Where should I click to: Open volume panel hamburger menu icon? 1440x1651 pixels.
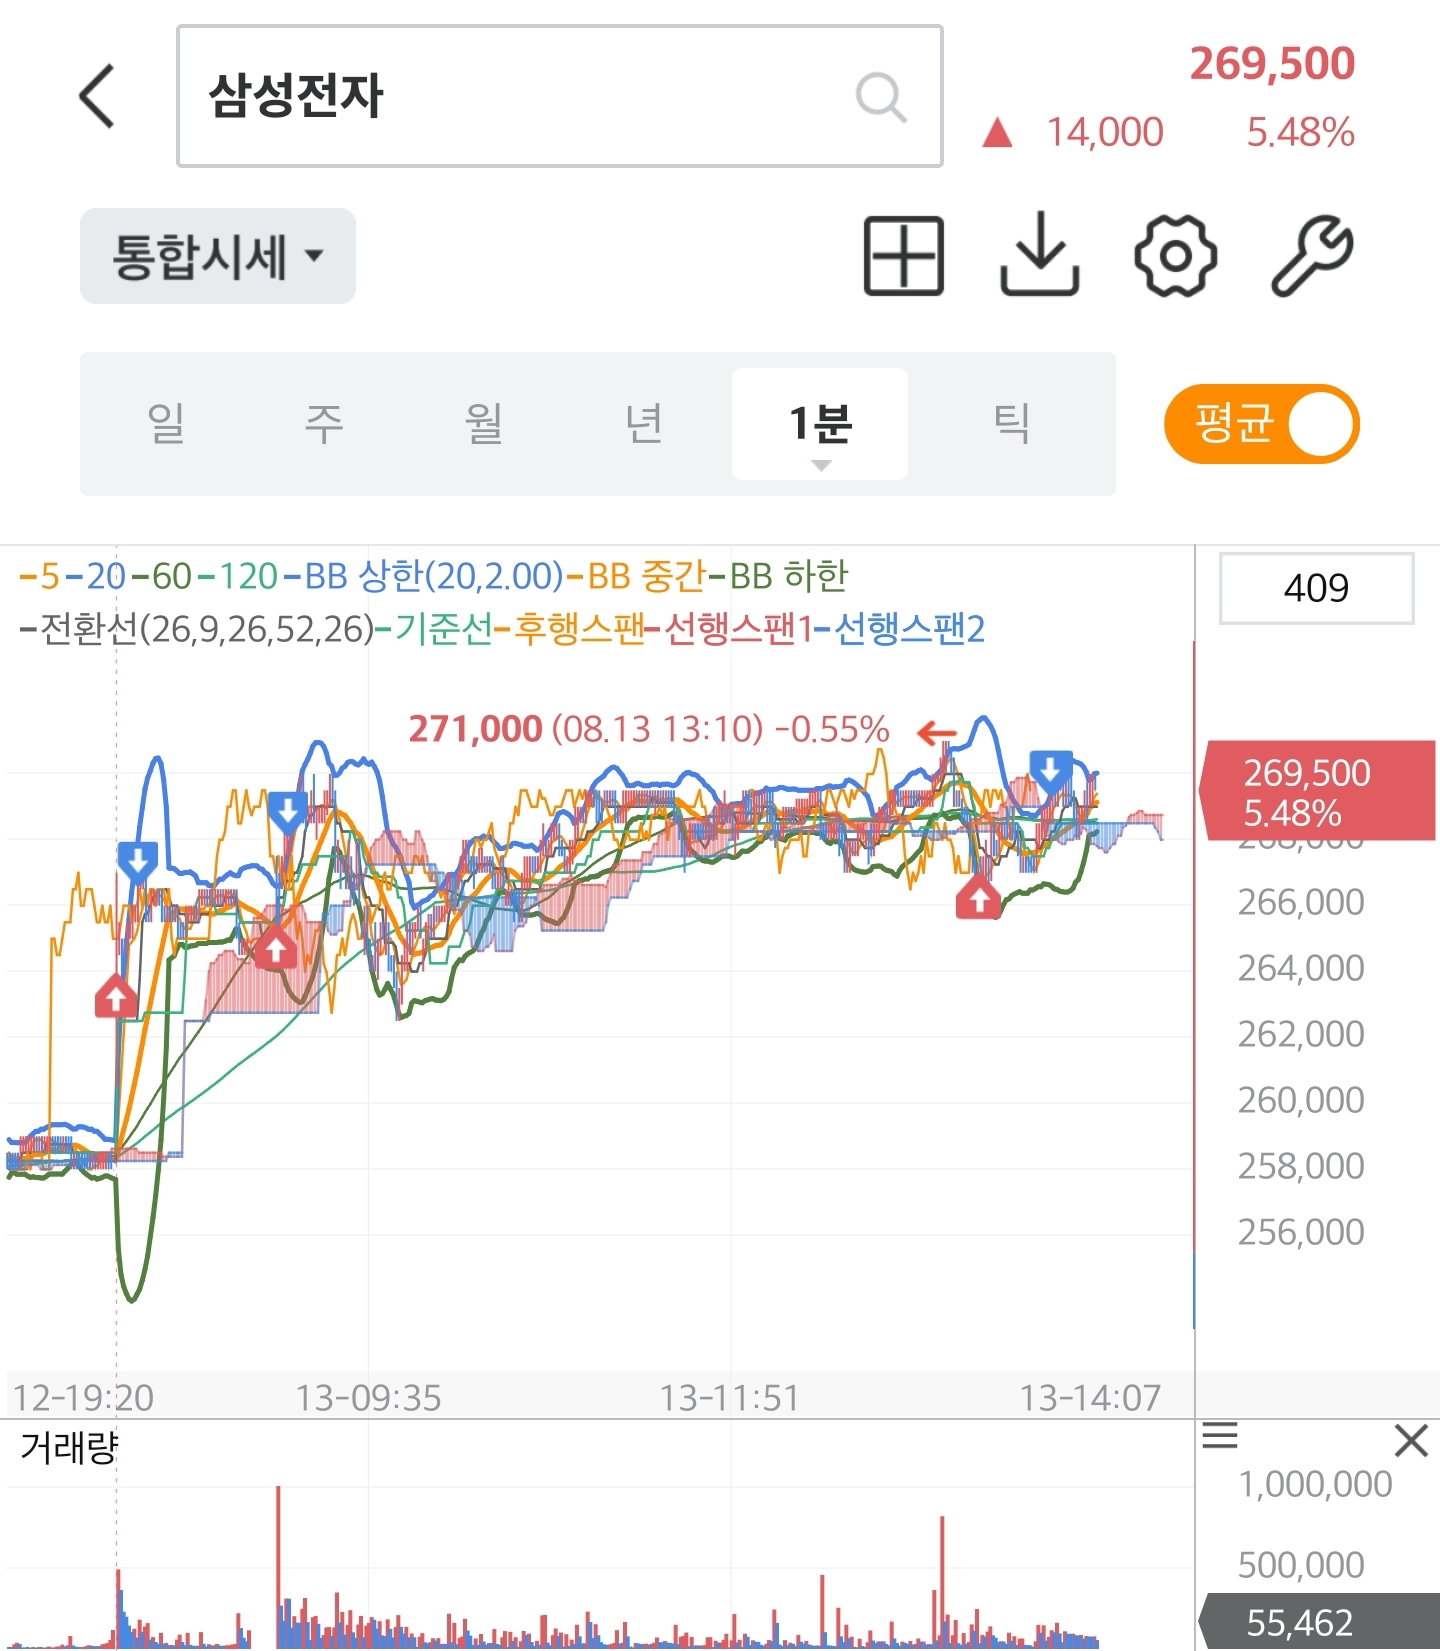[1220, 1436]
